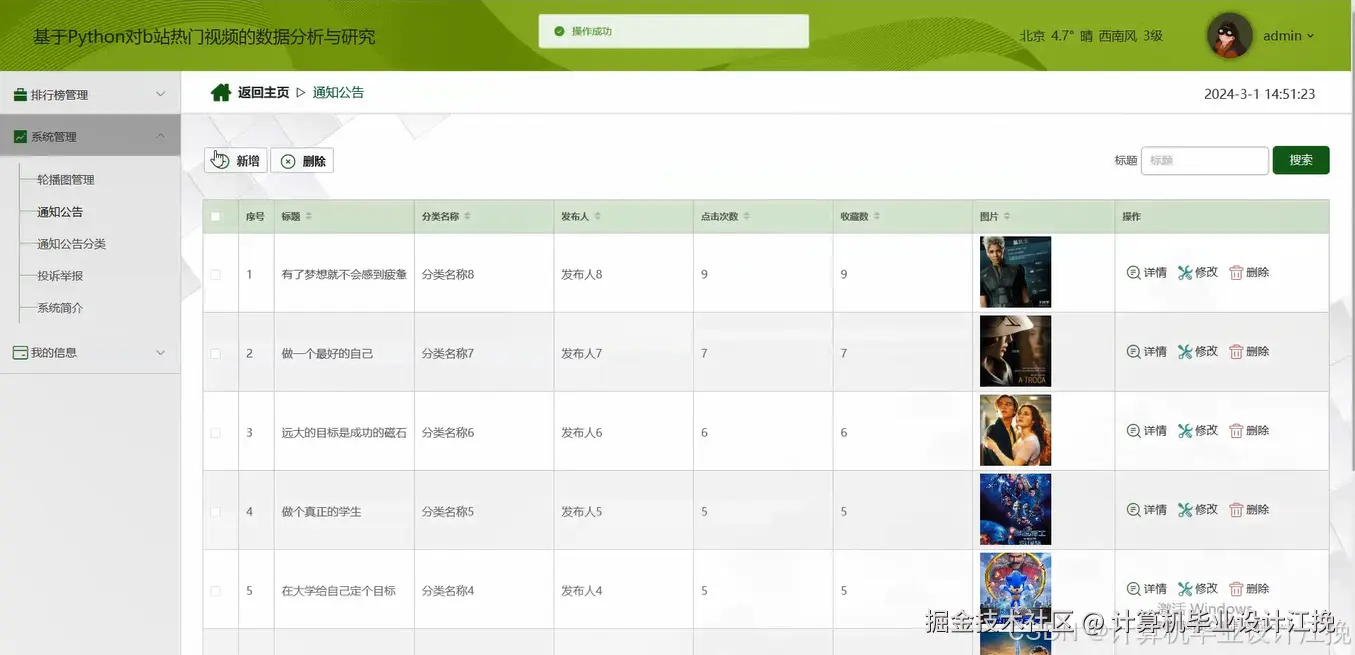Click title 有了梦想就不会感到疲惫
The width and height of the screenshot is (1355, 655).
tap(344, 275)
